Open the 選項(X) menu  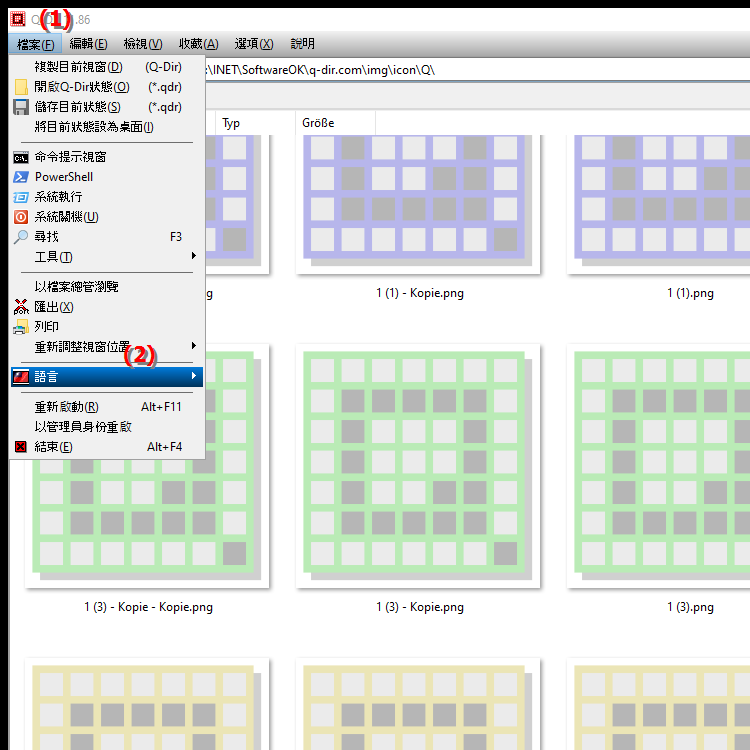(x=254, y=44)
